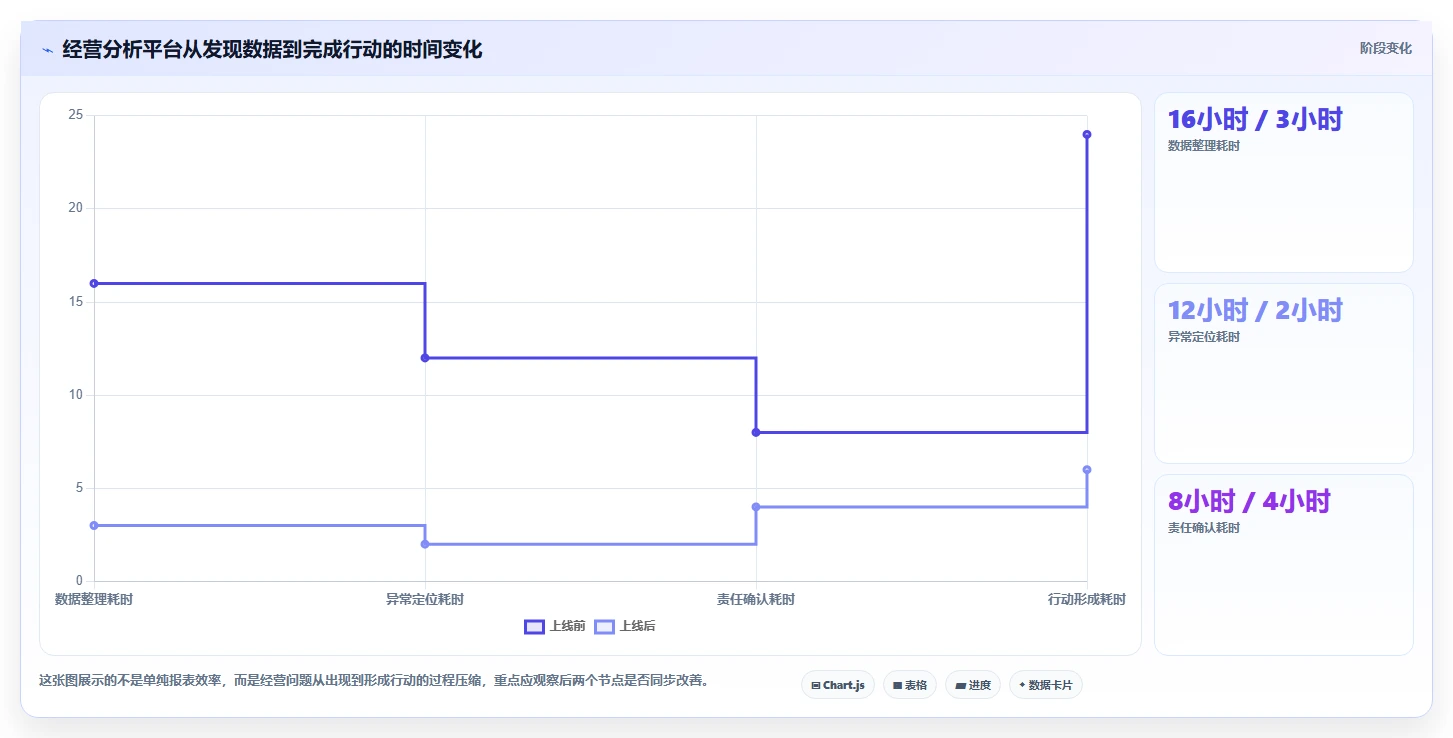Click the 上线前 legend color box
The height and width of the screenshot is (738, 1453).
535,627
